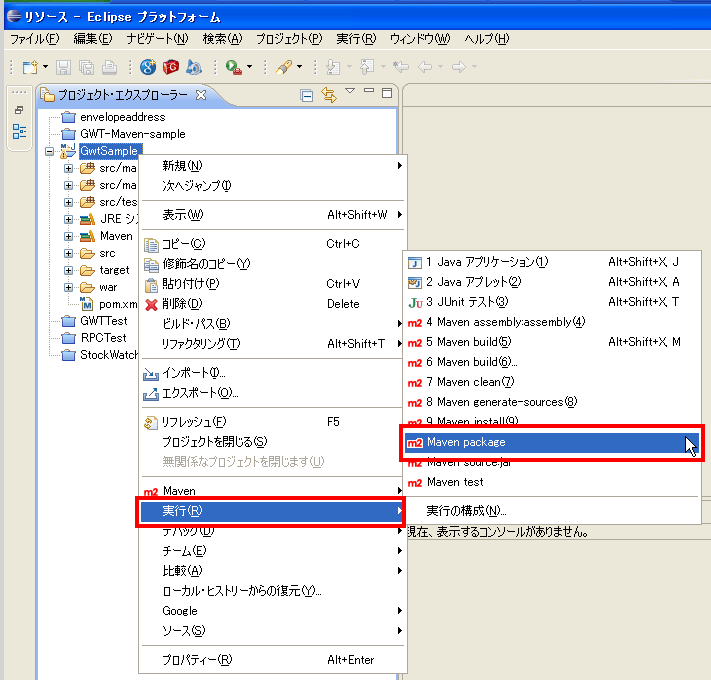The width and height of the screenshot is (711, 680).
Task: Click the Save All toolbar icon
Action: point(86,67)
